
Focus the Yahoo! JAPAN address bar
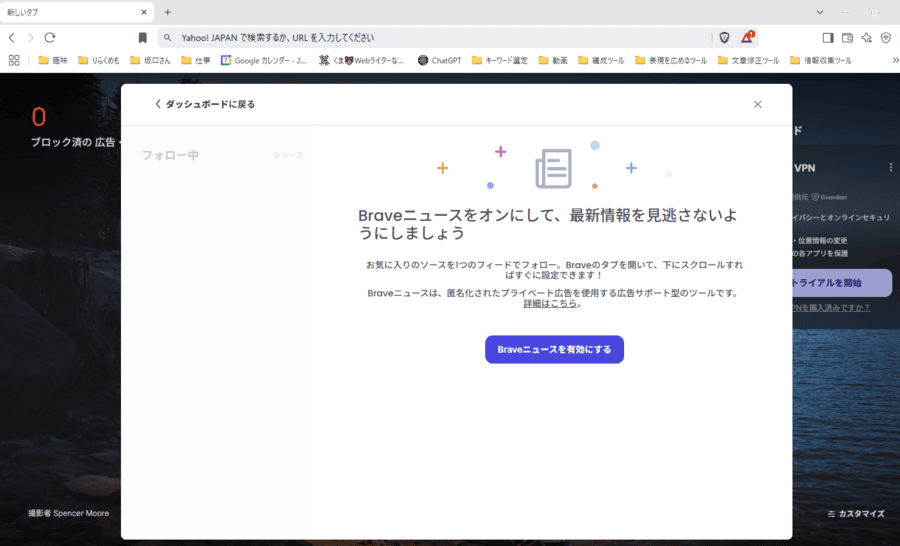[x=436, y=38]
